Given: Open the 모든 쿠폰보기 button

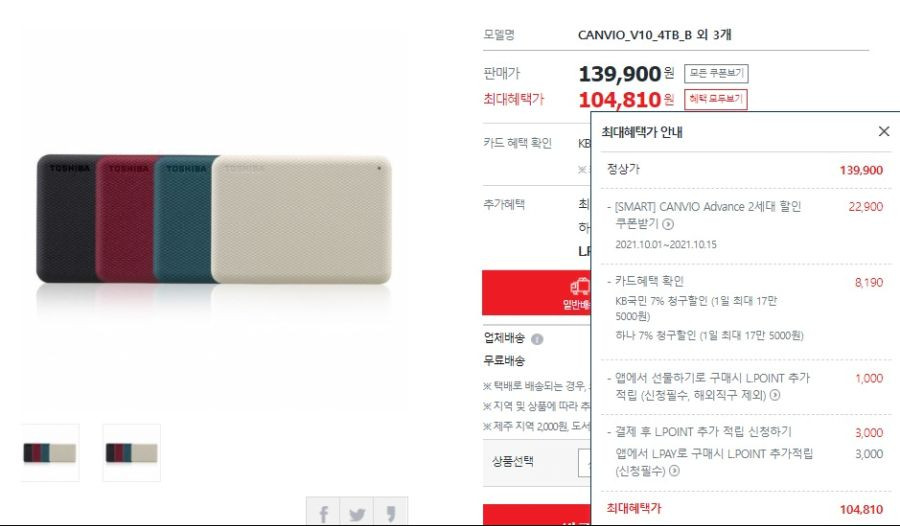Looking at the screenshot, I should tap(716, 74).
